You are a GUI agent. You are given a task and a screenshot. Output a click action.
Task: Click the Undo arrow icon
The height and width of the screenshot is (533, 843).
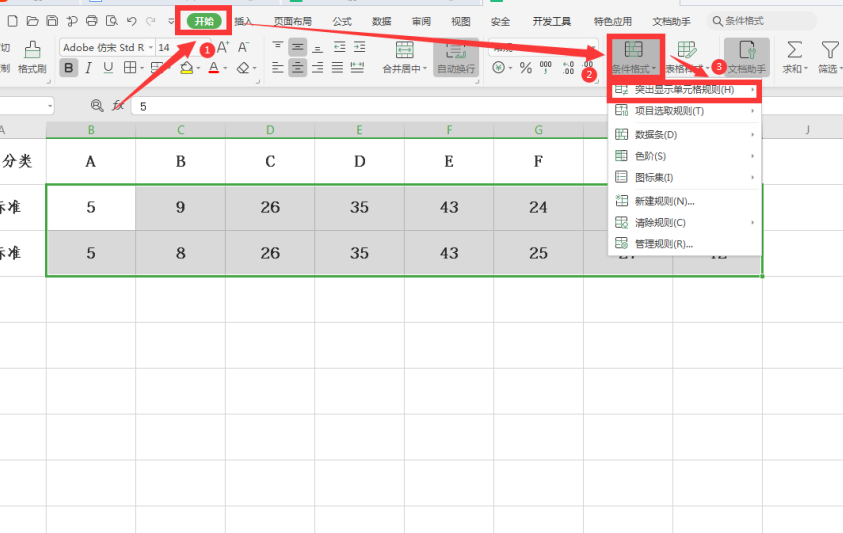[132, 21]
